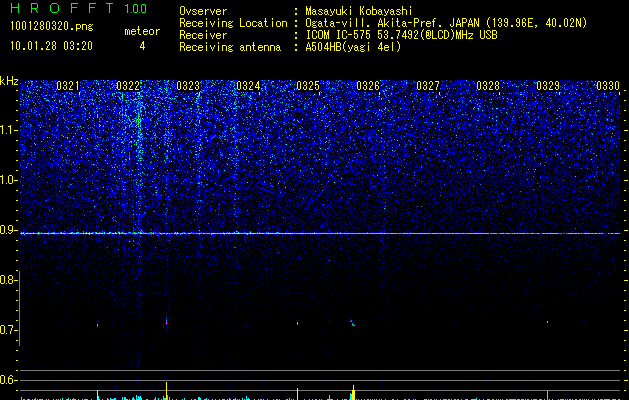Click the ICOM IC-575 receiver description
Screen dimensions: 629x400
(x=401, y=35)
